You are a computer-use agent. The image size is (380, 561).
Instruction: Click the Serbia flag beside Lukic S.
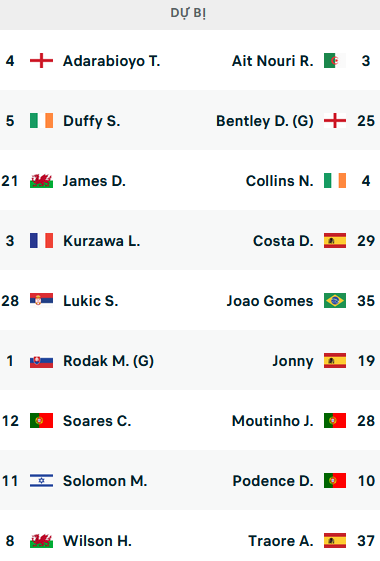pyautogui.click(x=41, y=301)
